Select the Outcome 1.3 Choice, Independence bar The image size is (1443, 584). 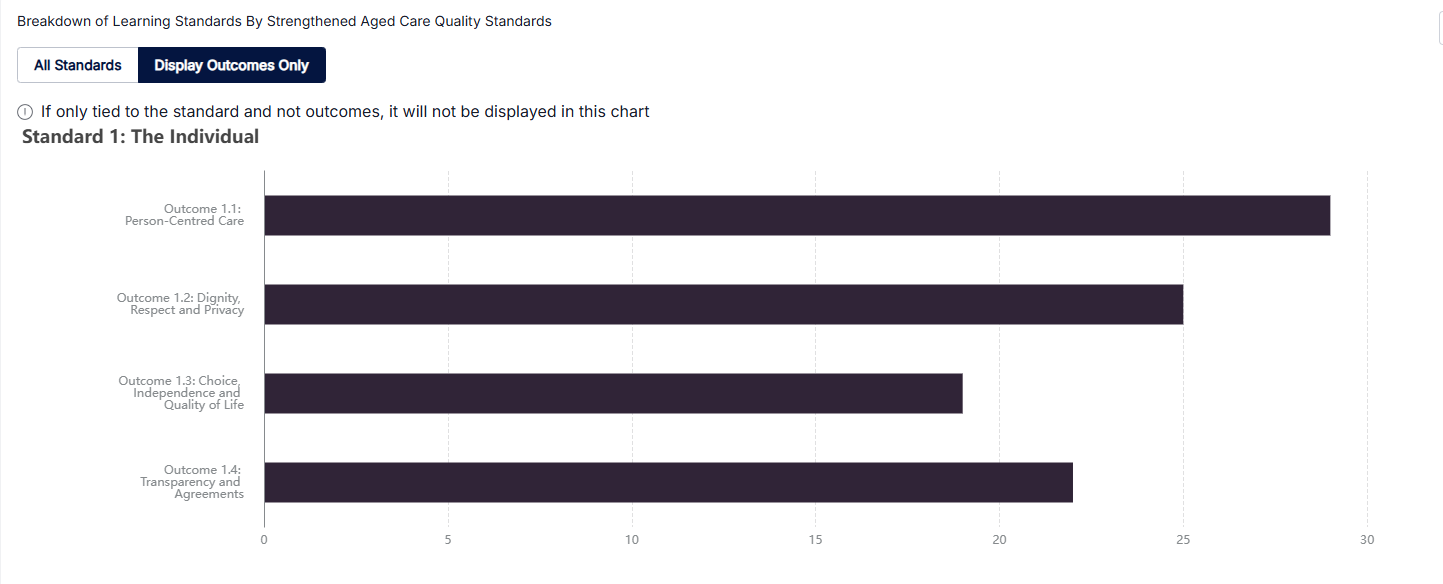click(x=613, y=393)
